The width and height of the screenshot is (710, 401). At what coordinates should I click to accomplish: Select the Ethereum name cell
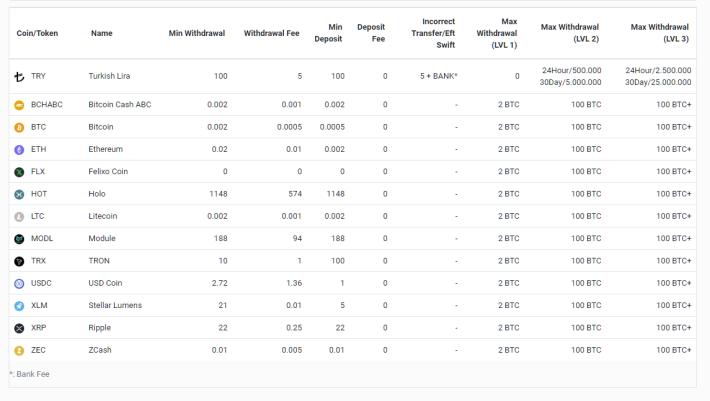tap(106, 149)
